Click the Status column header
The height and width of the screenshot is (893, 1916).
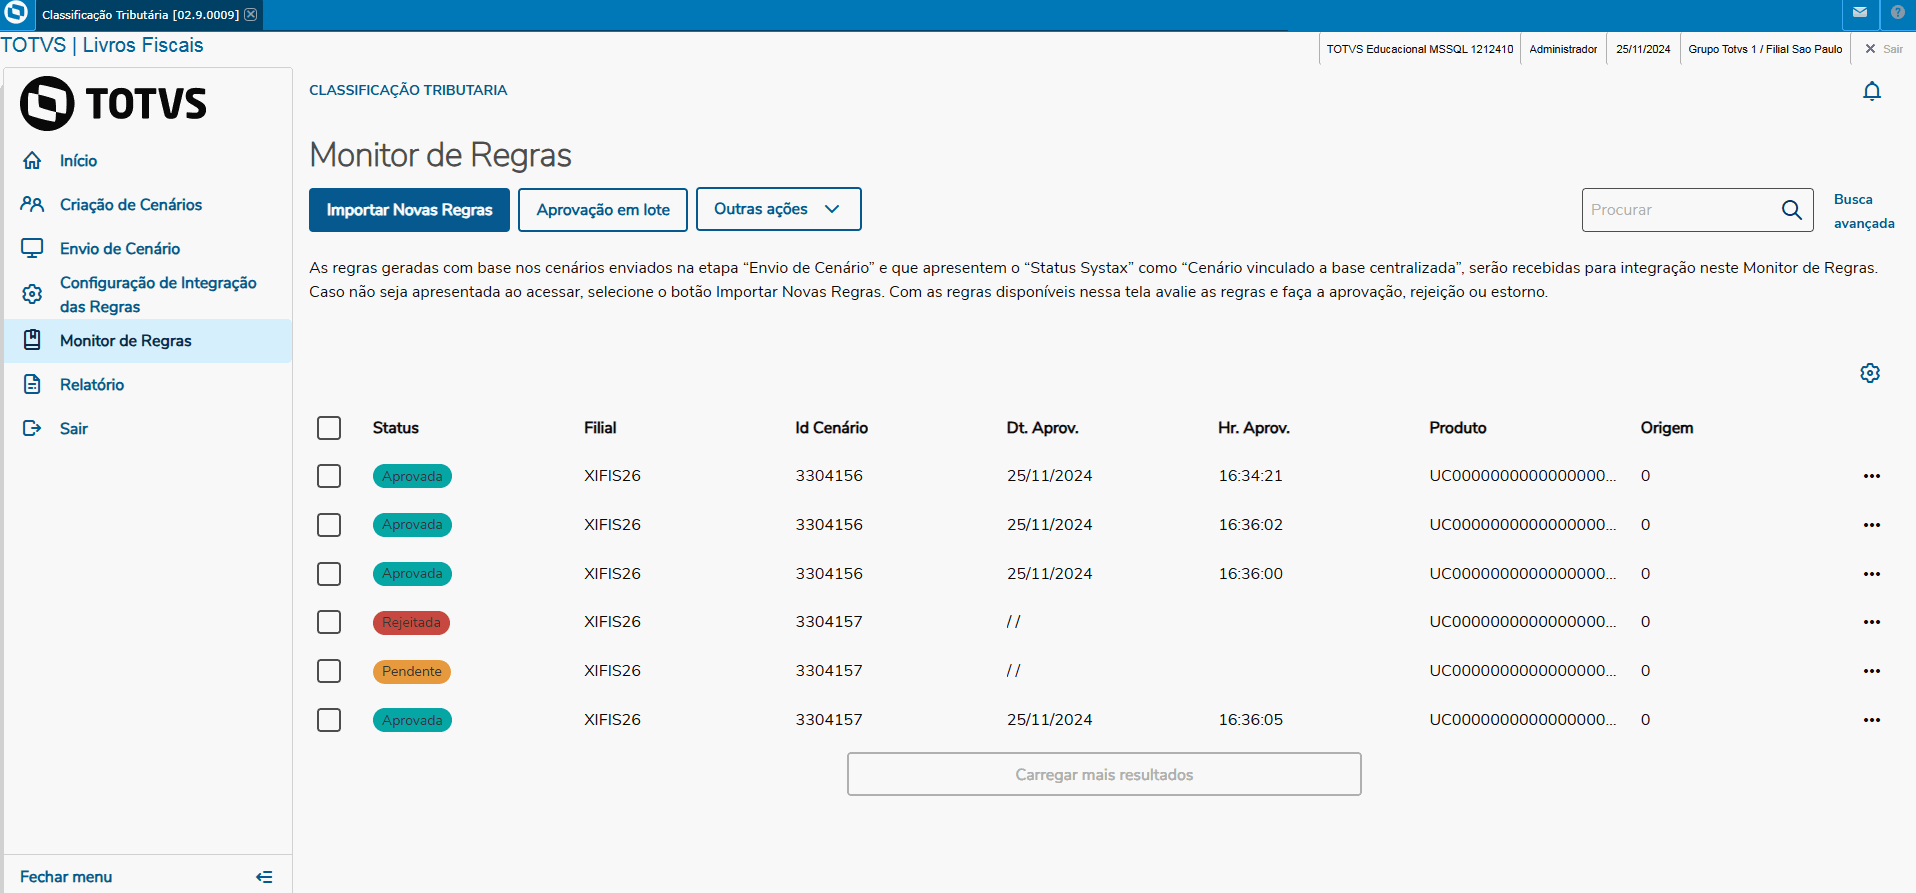click(396, 428)
